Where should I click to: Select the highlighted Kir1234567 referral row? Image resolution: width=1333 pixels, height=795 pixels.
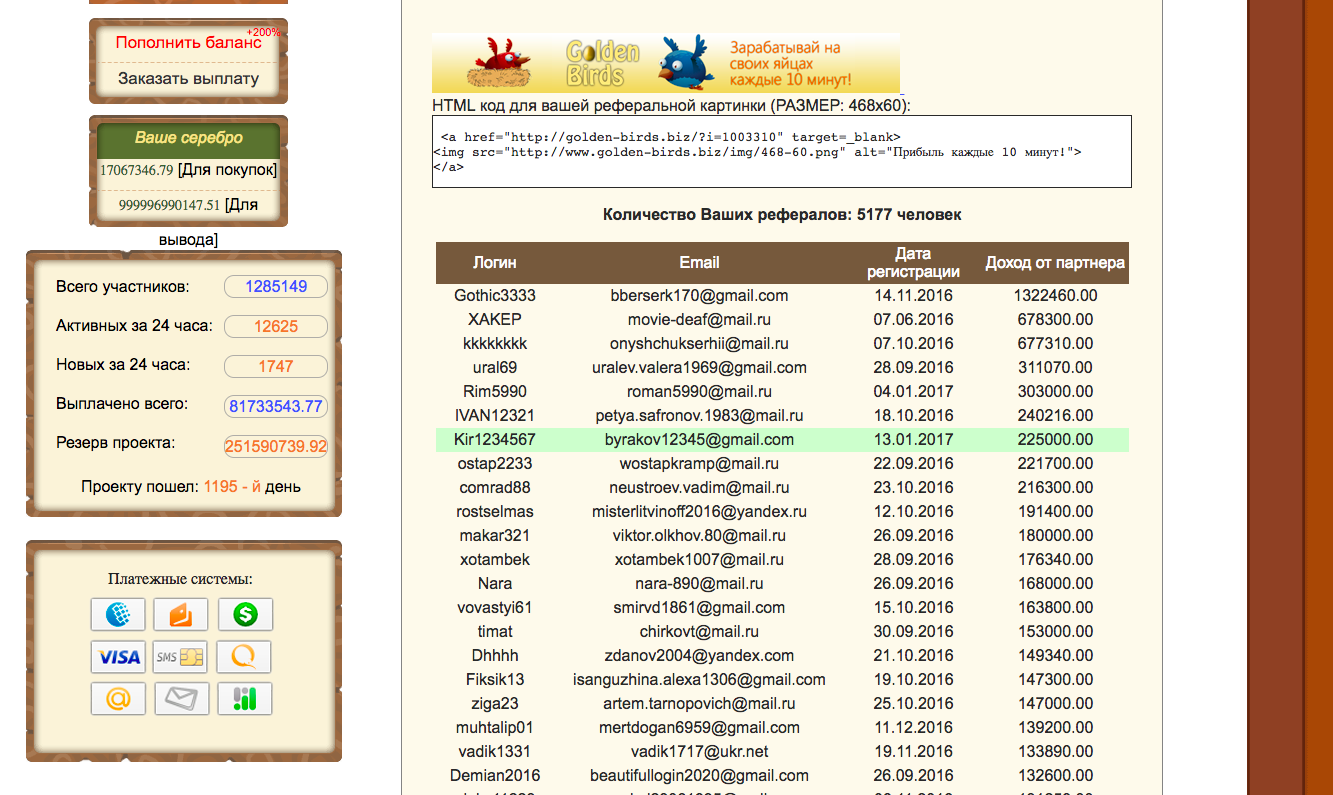click(782, 440)
